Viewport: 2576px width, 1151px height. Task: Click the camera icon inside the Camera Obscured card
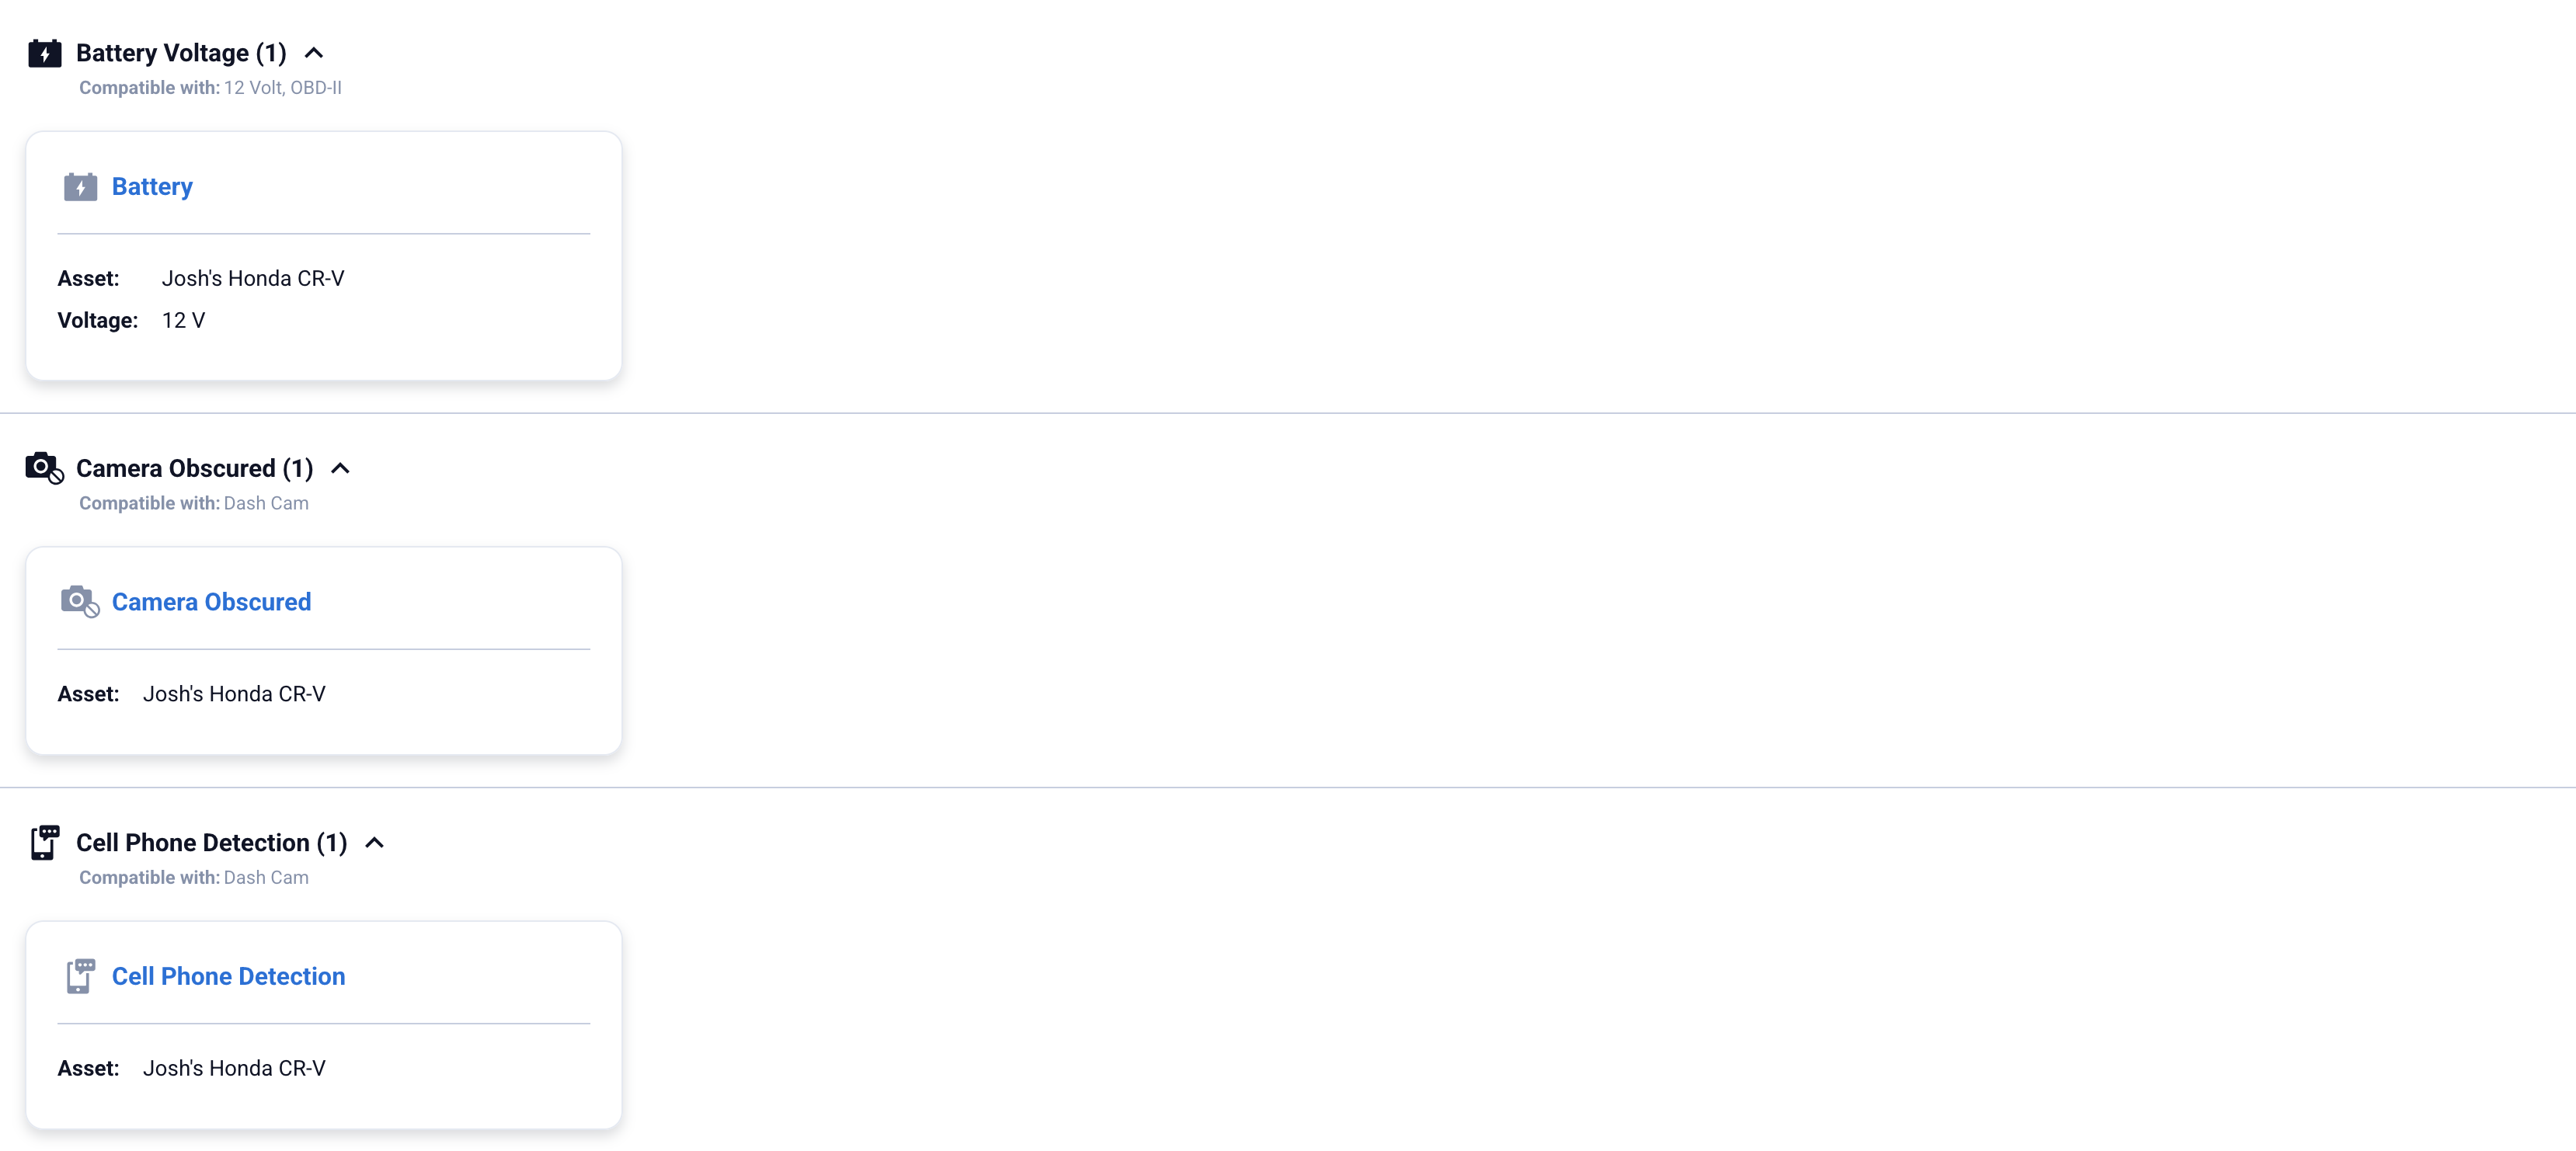(x=80, y=601)
